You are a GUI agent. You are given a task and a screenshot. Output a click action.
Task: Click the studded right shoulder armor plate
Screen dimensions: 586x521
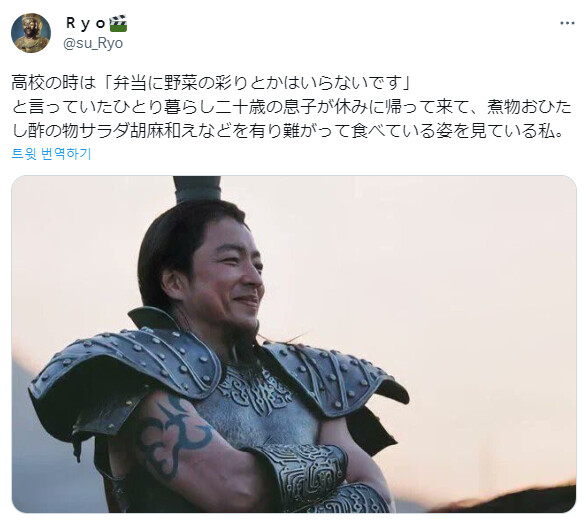tap(333, 376)
